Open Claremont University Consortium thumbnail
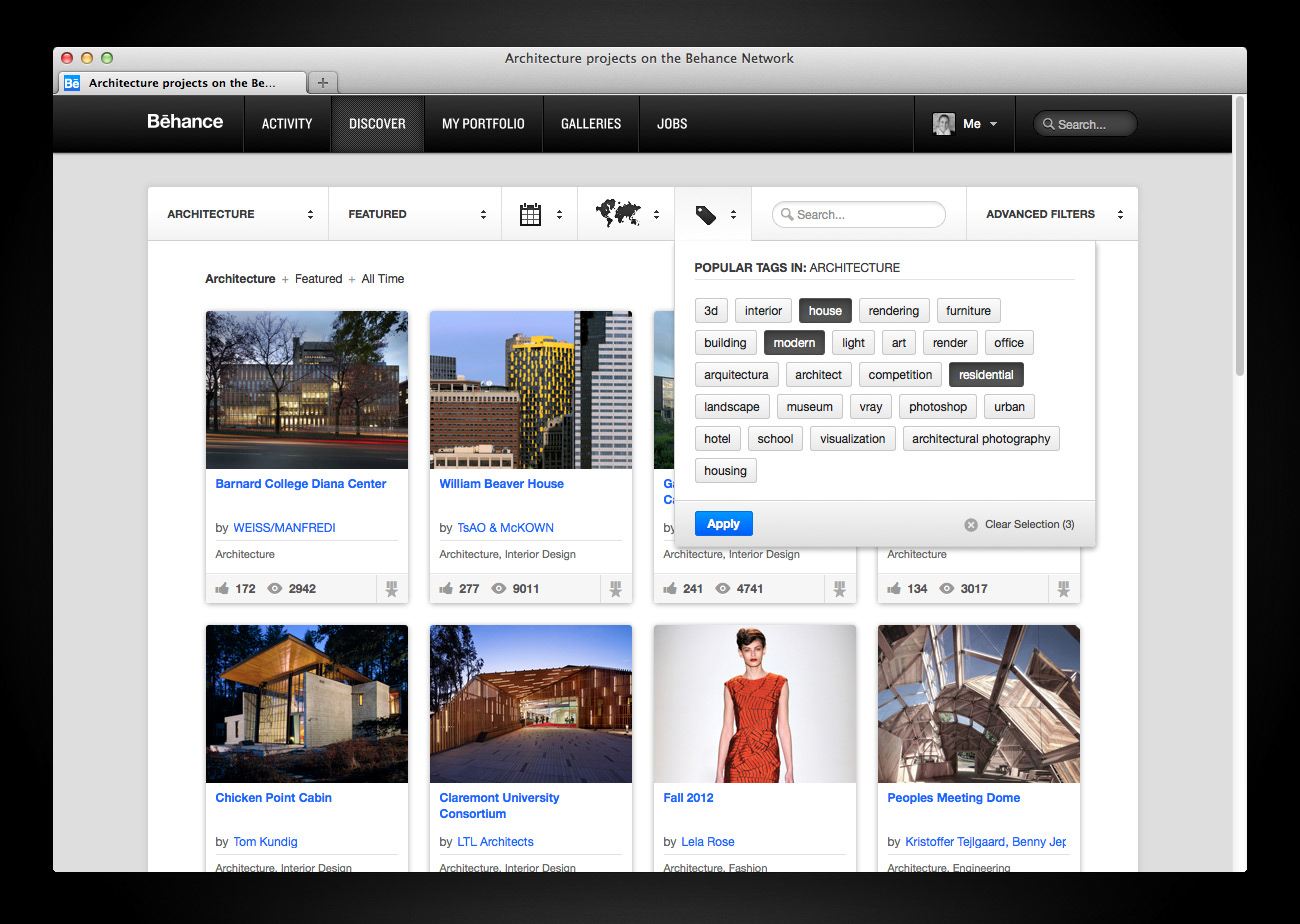Image resolution: width=1300 pixels, height=924 pixels. pos(531,704)
